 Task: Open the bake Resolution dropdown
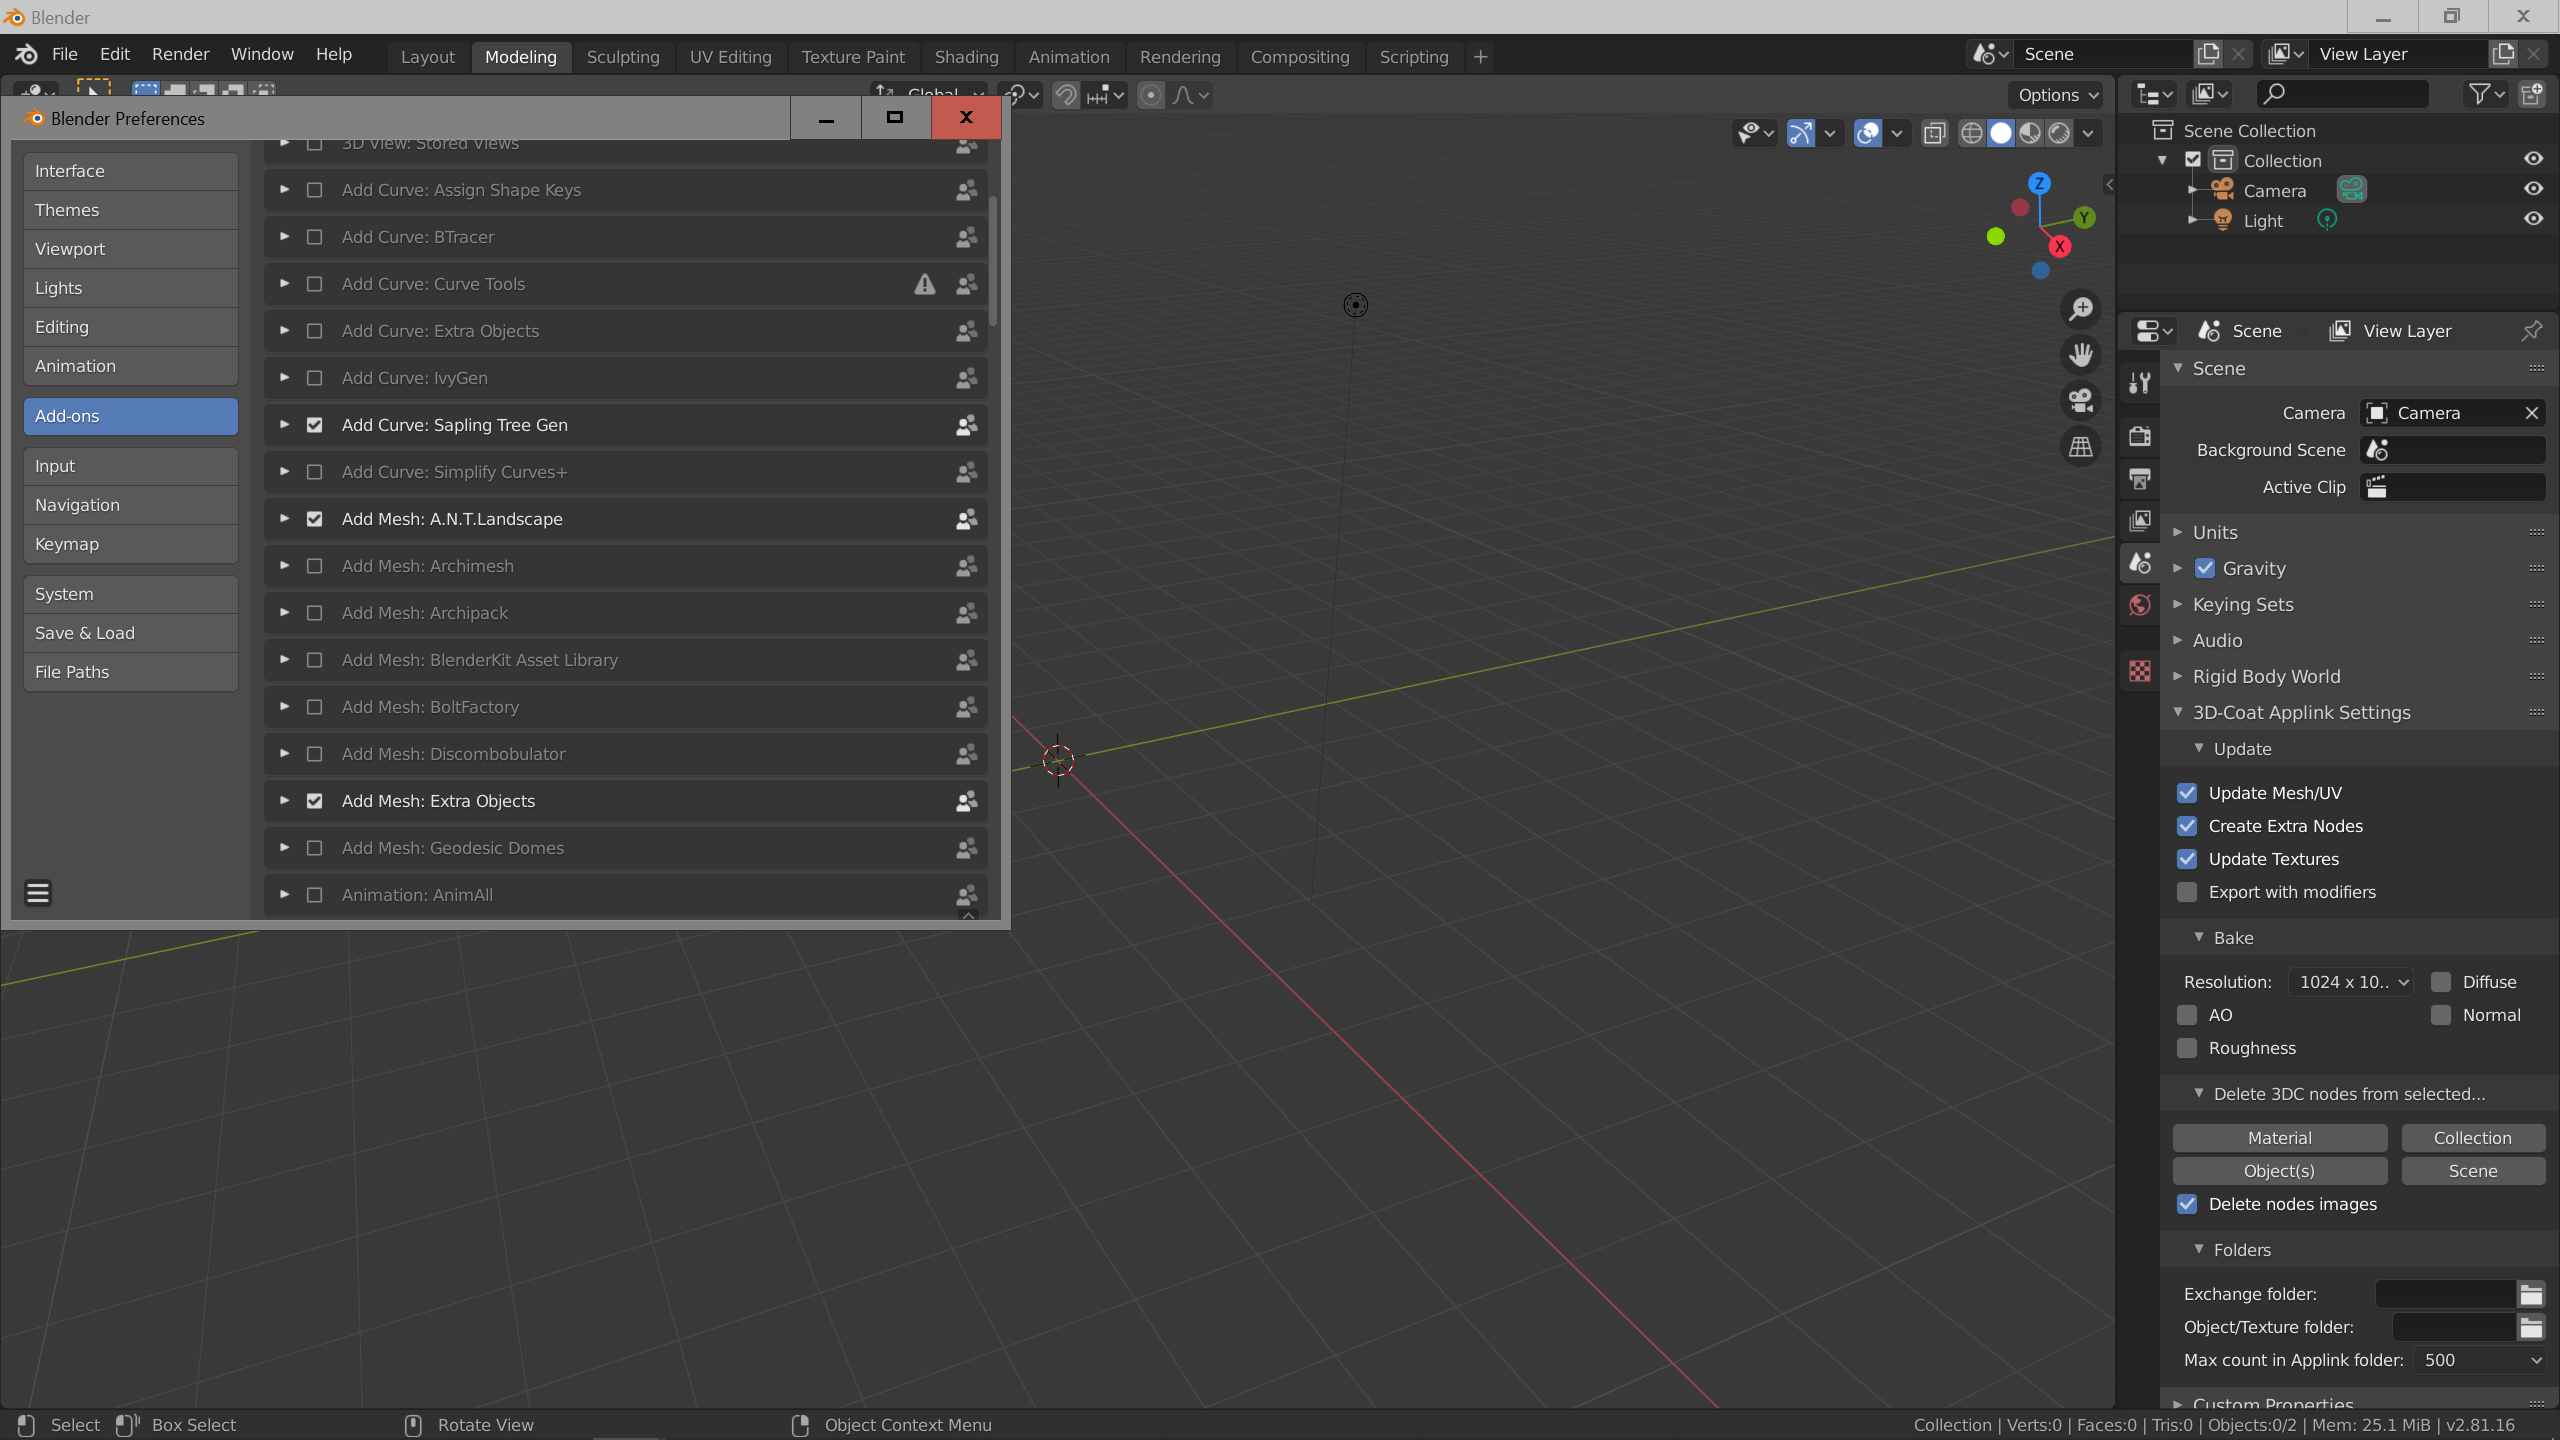pos(2350,982)
